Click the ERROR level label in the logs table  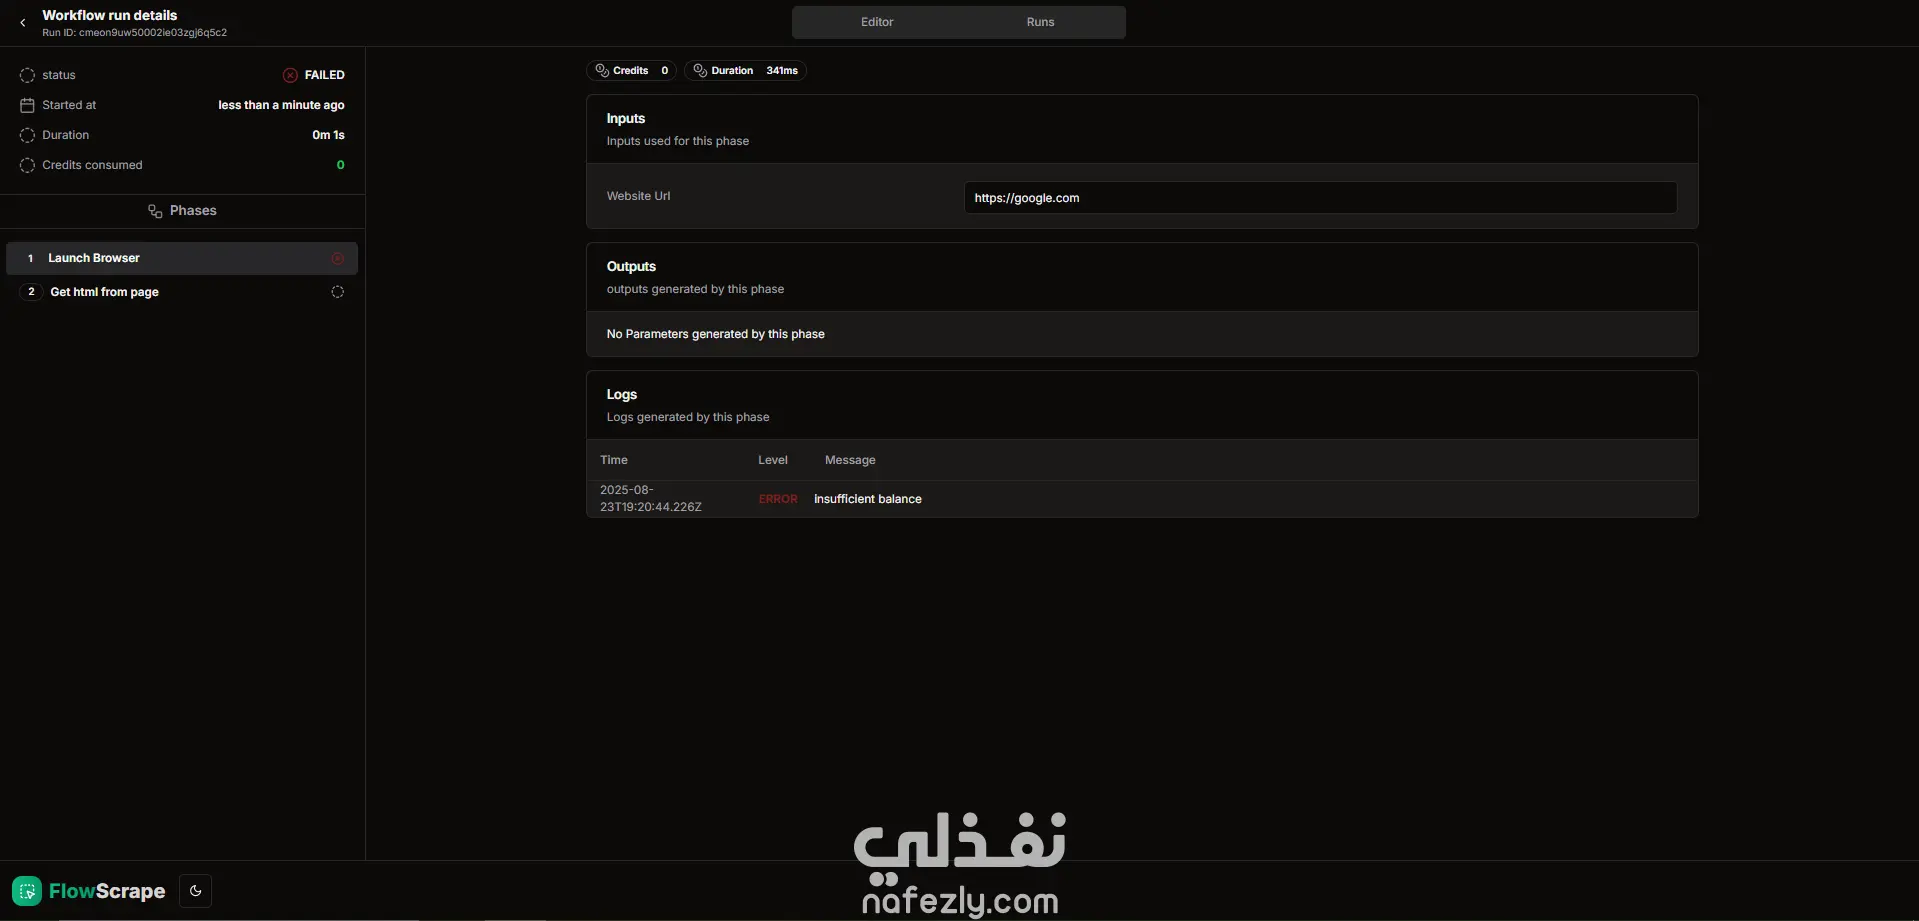click(778, 498)
